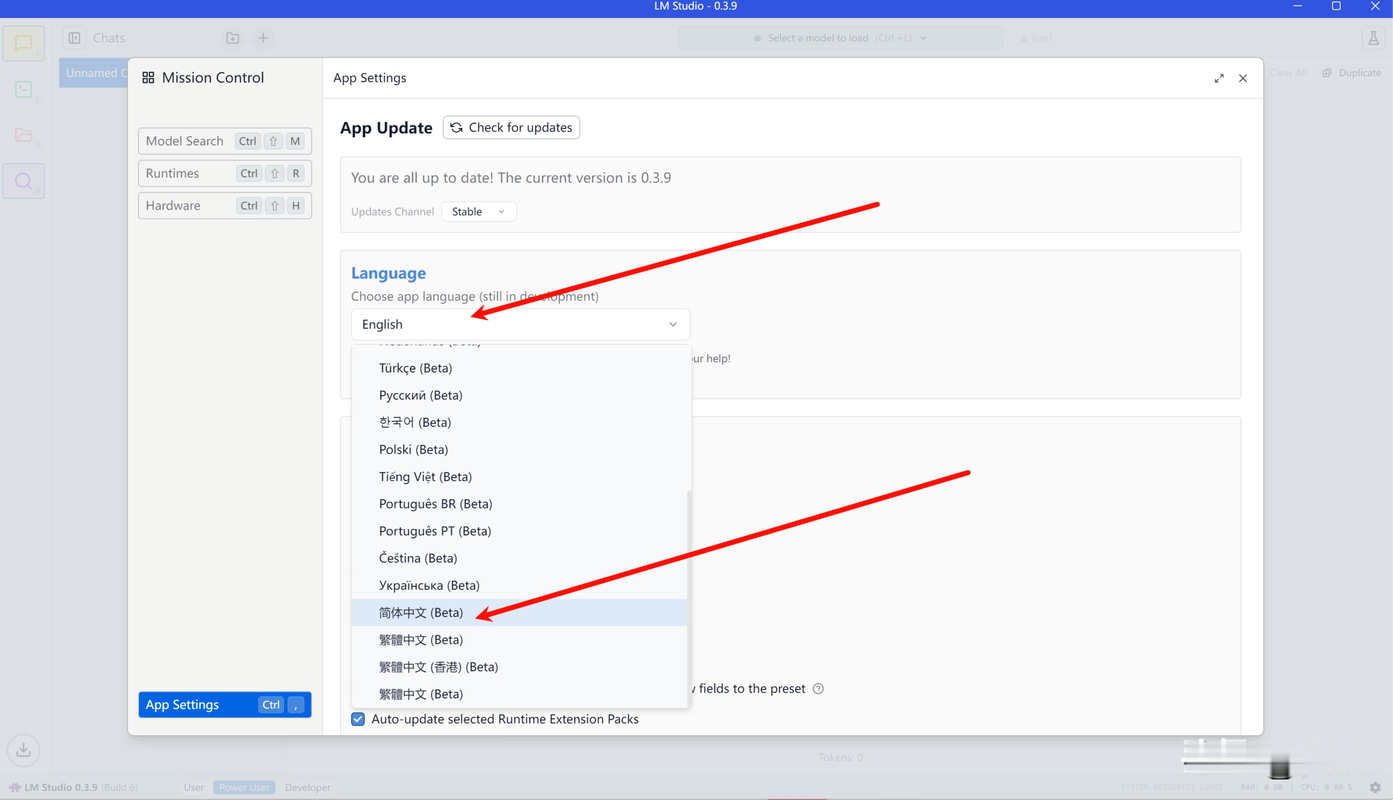The height and width of the screenshot is (800, 1393).
Task: Click the help icon beside preset fields
Action: [x=818, y=688]
